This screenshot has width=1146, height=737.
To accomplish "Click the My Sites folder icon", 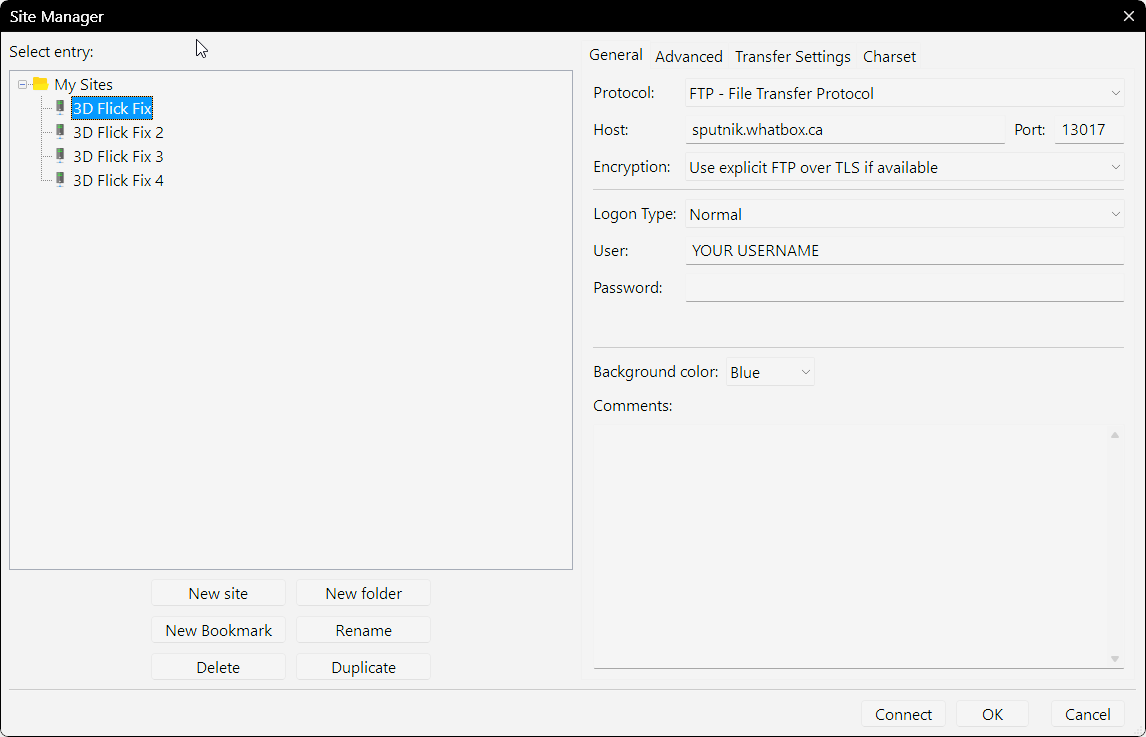I will pos(40,85).
